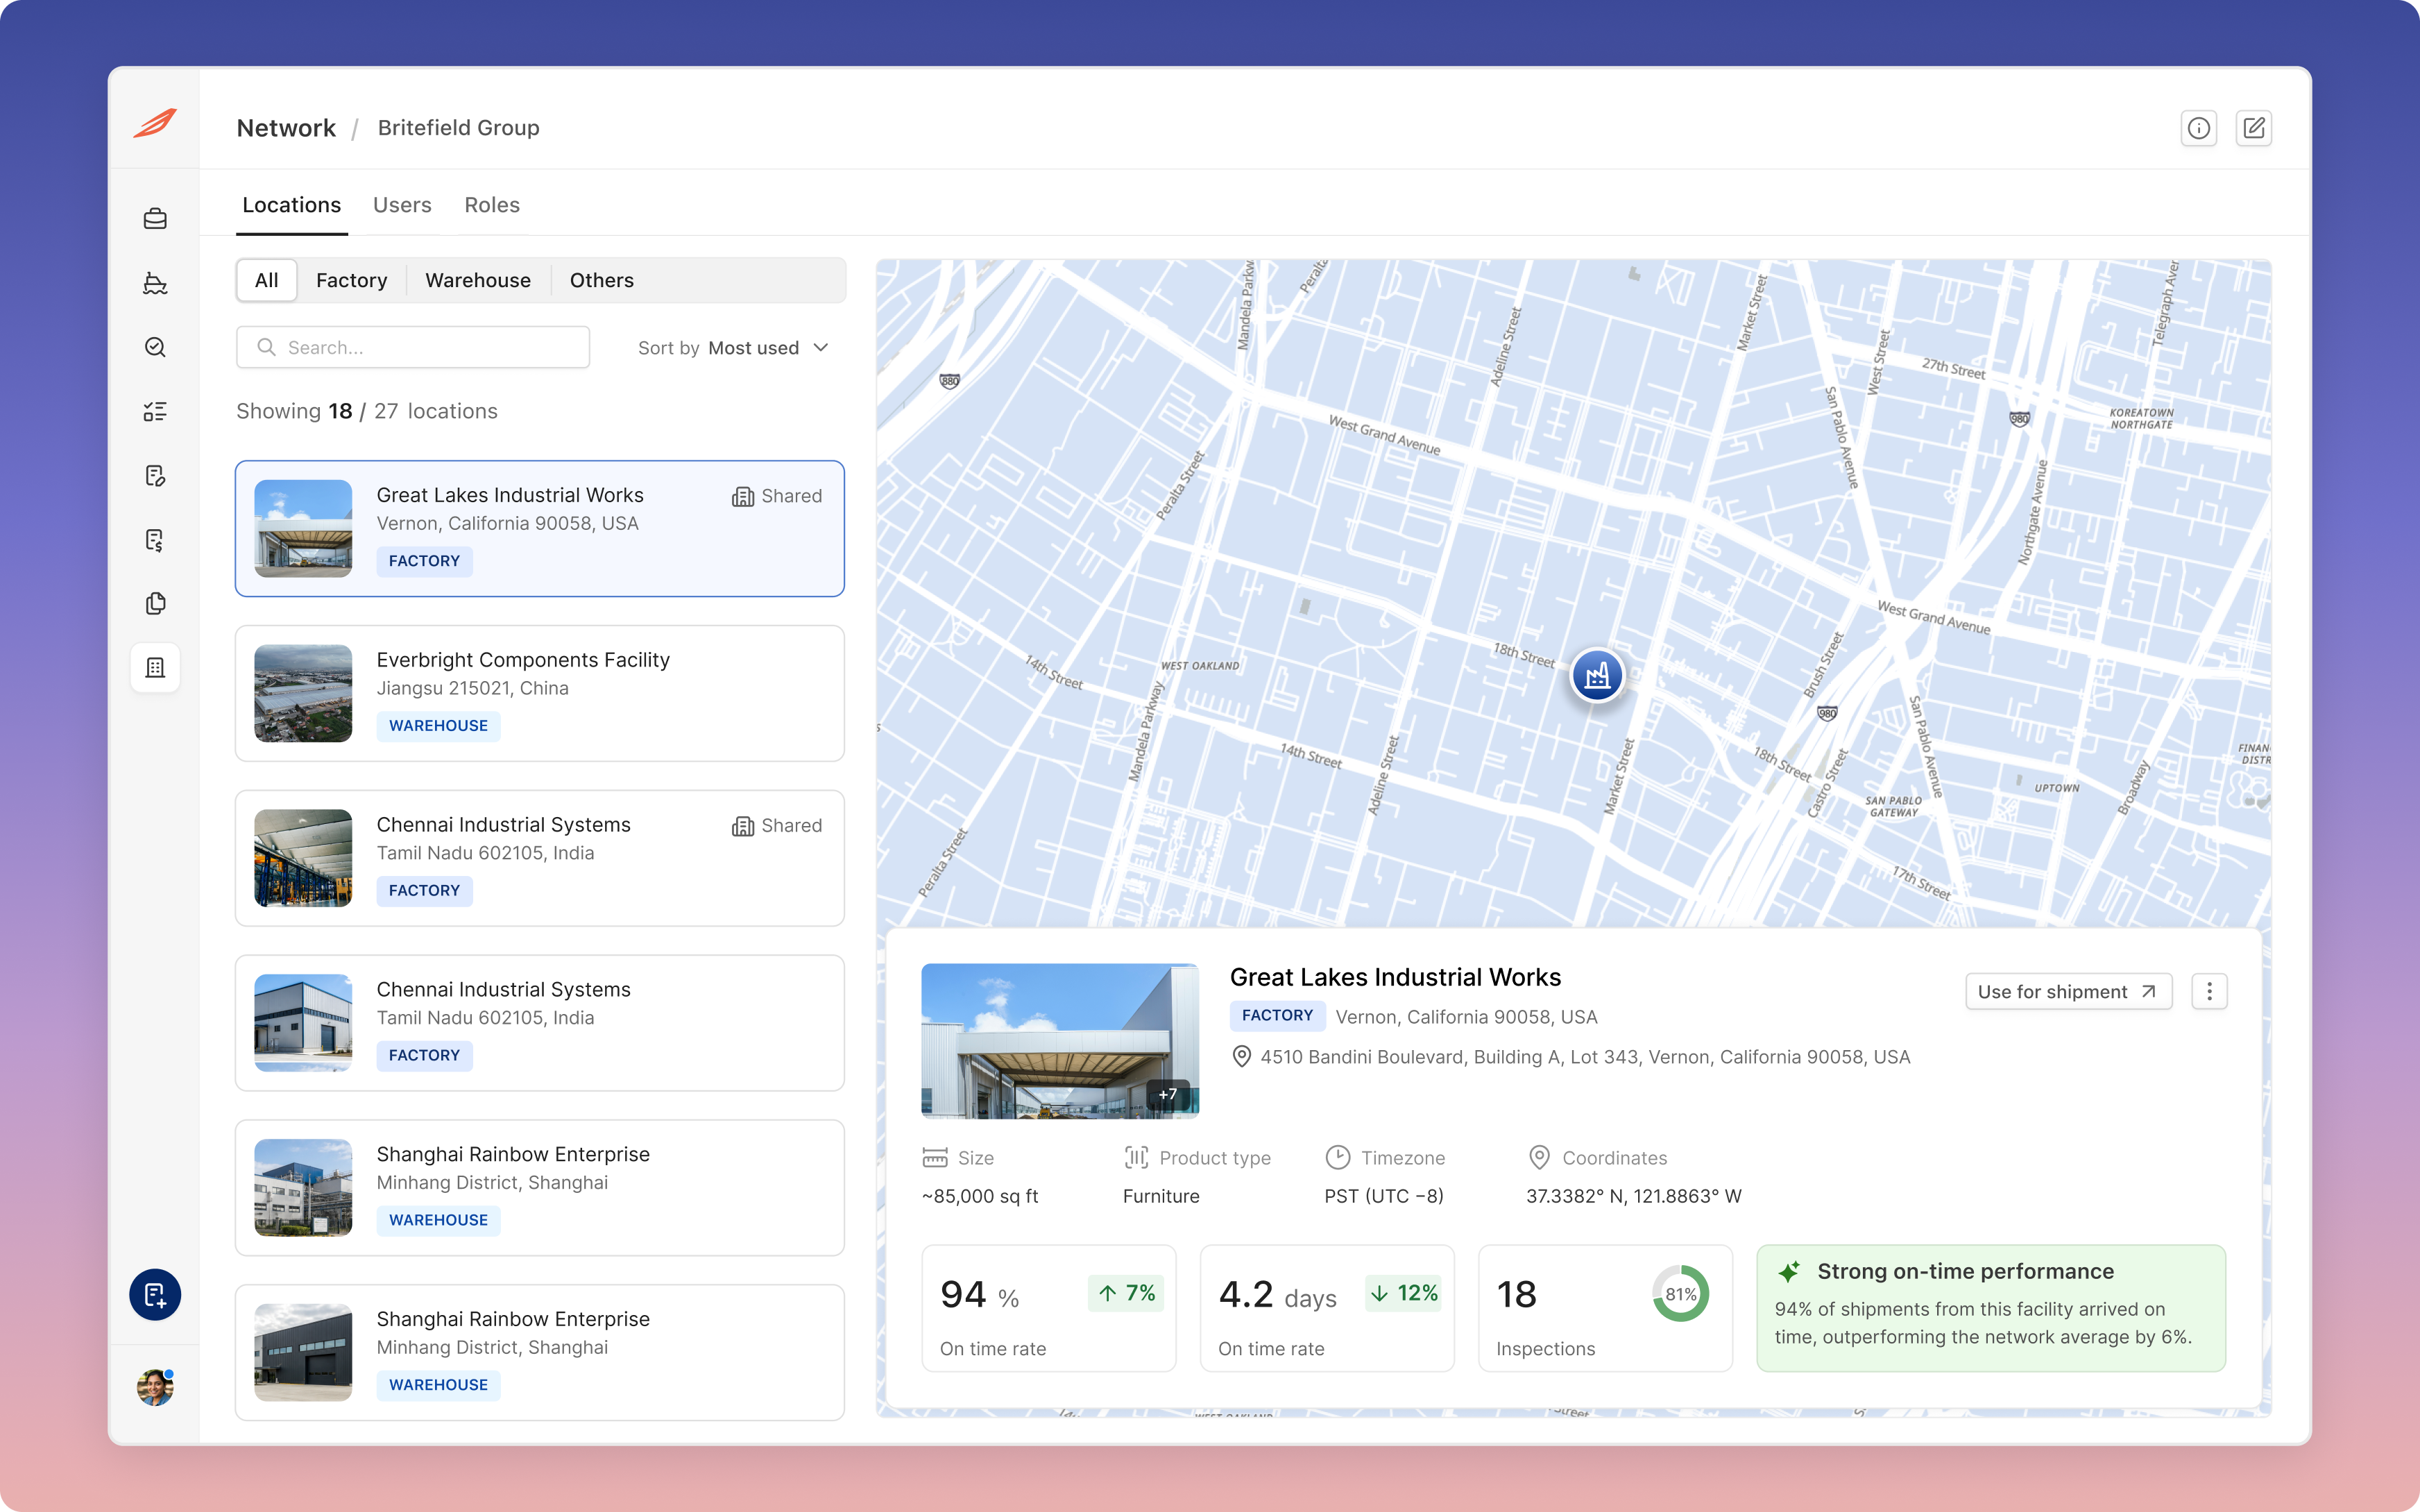Open the task checklist sidebar icon
The height and width of the screenshot is (1512, 2420).
[155, 411]
